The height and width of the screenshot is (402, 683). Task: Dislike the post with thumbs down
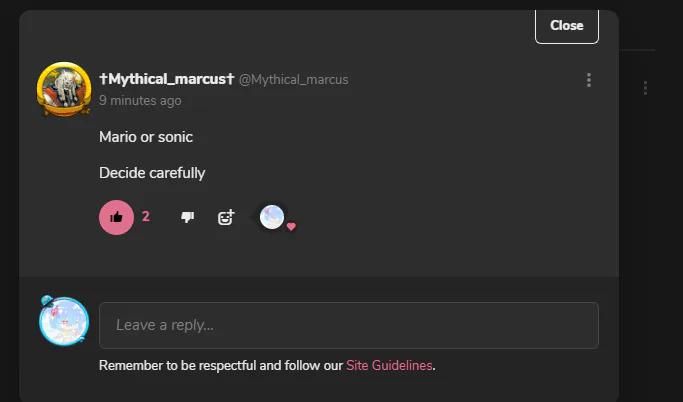click(187, 217)
